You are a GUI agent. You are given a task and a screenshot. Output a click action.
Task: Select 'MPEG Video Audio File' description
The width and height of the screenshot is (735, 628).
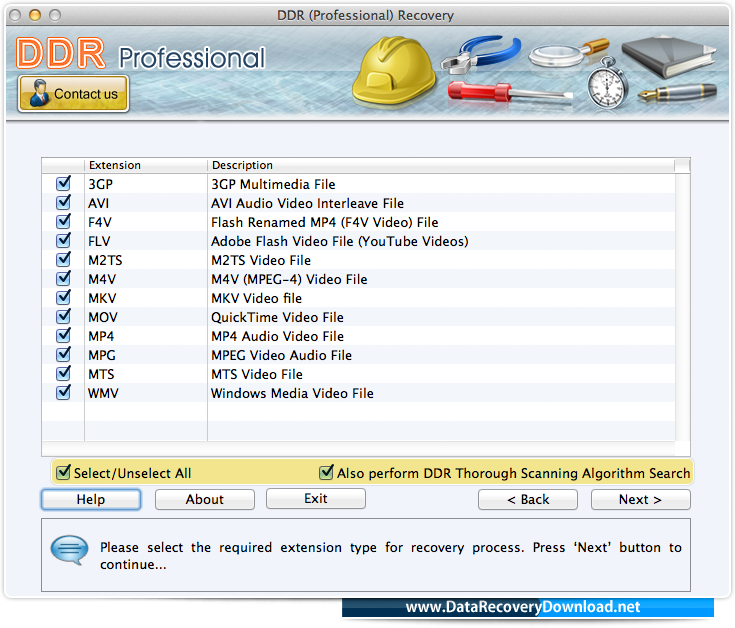click(281, 355)
